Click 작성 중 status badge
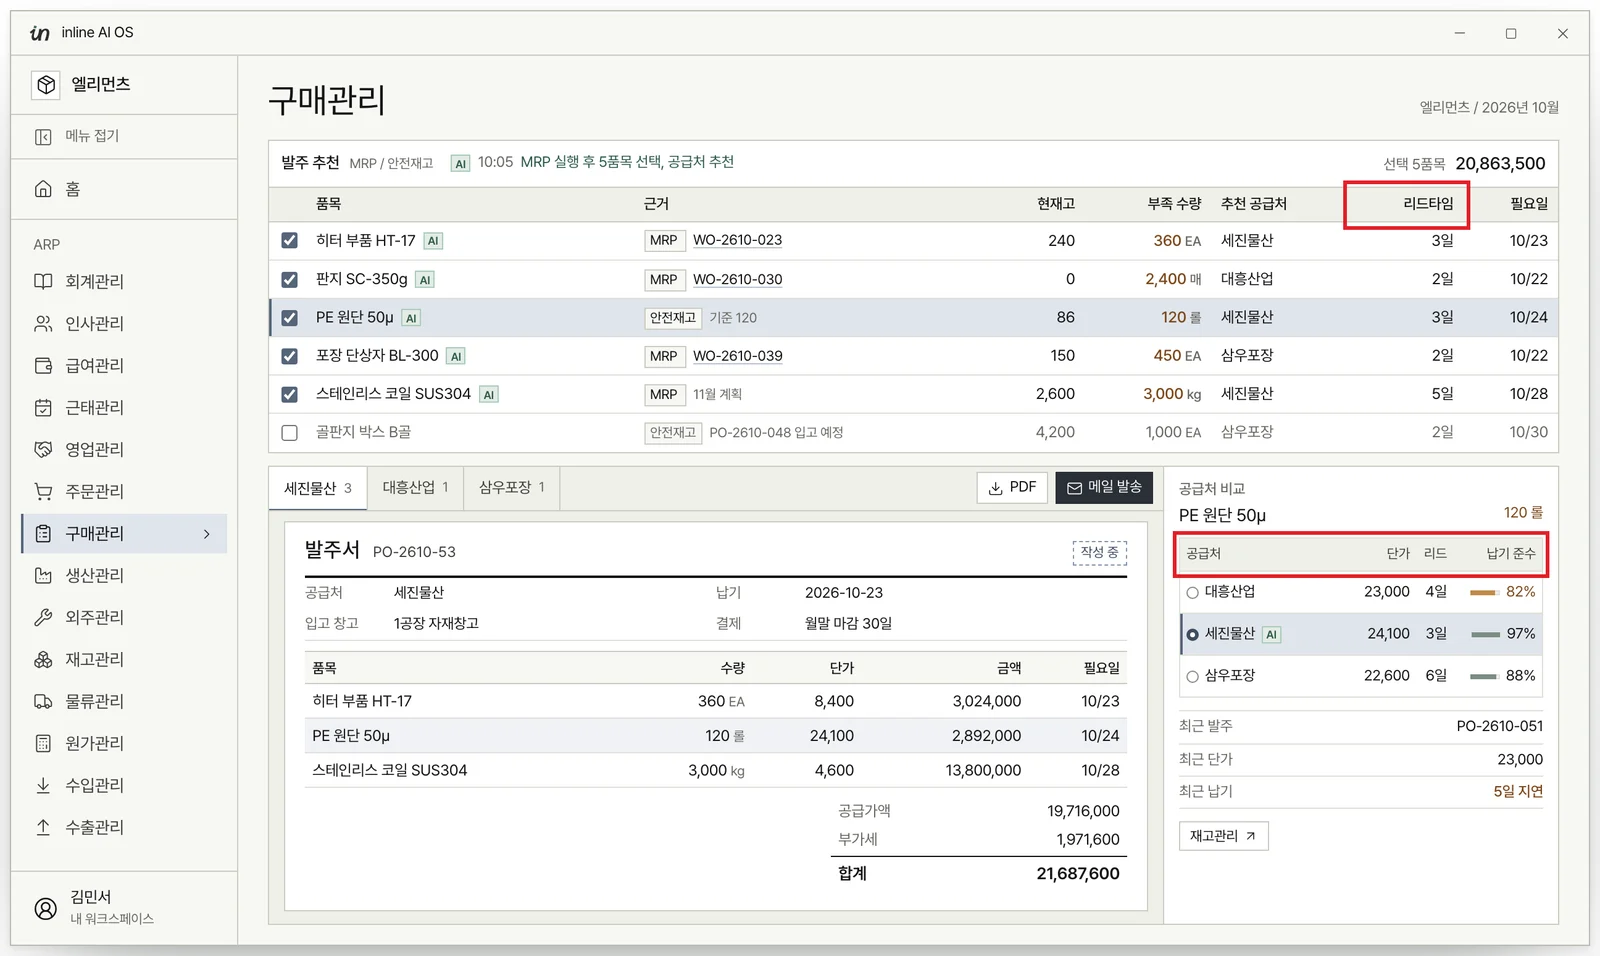 tap(1099, 553)
